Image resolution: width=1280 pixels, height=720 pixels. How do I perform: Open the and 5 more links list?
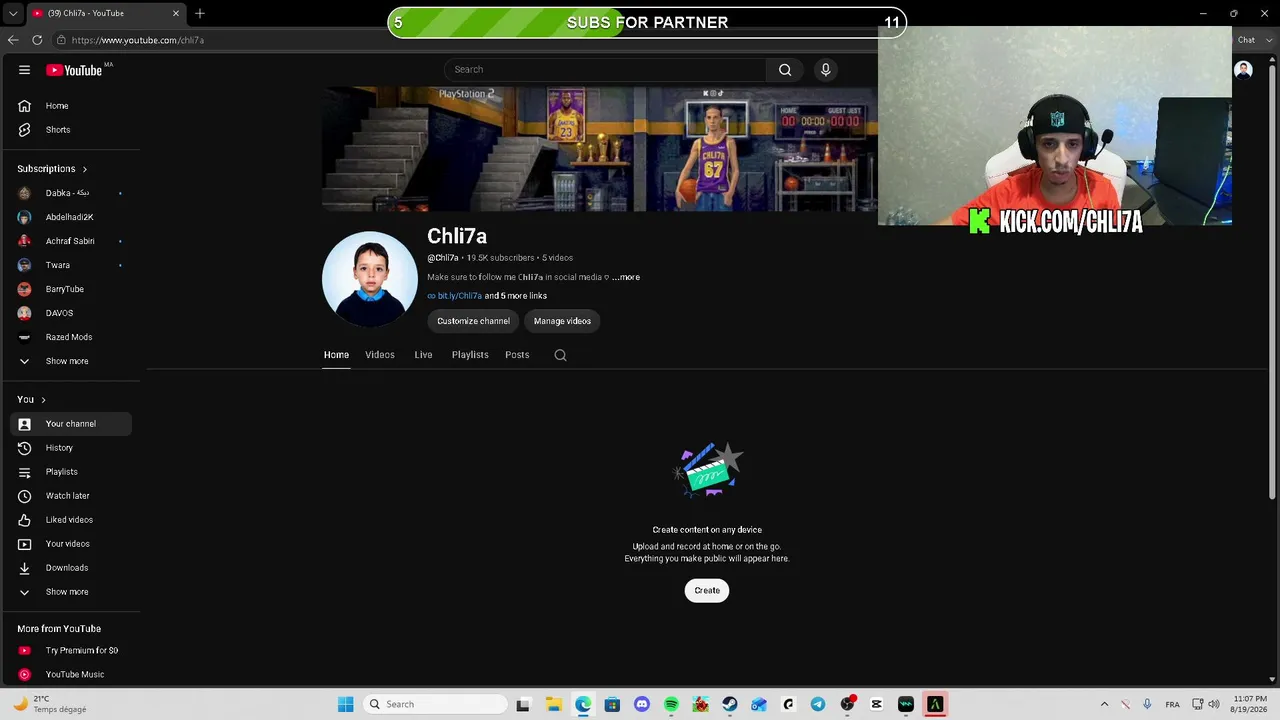(x=516, y=296)
